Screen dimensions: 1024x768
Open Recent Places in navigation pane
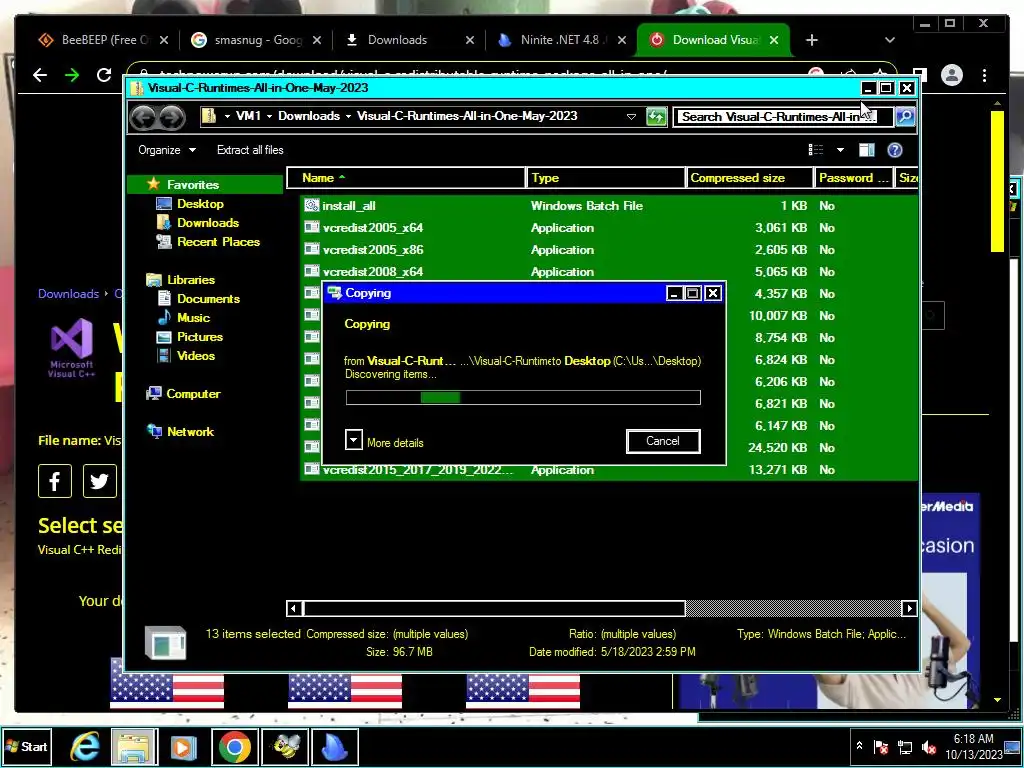pyautogui.click(x=218, y=242)
